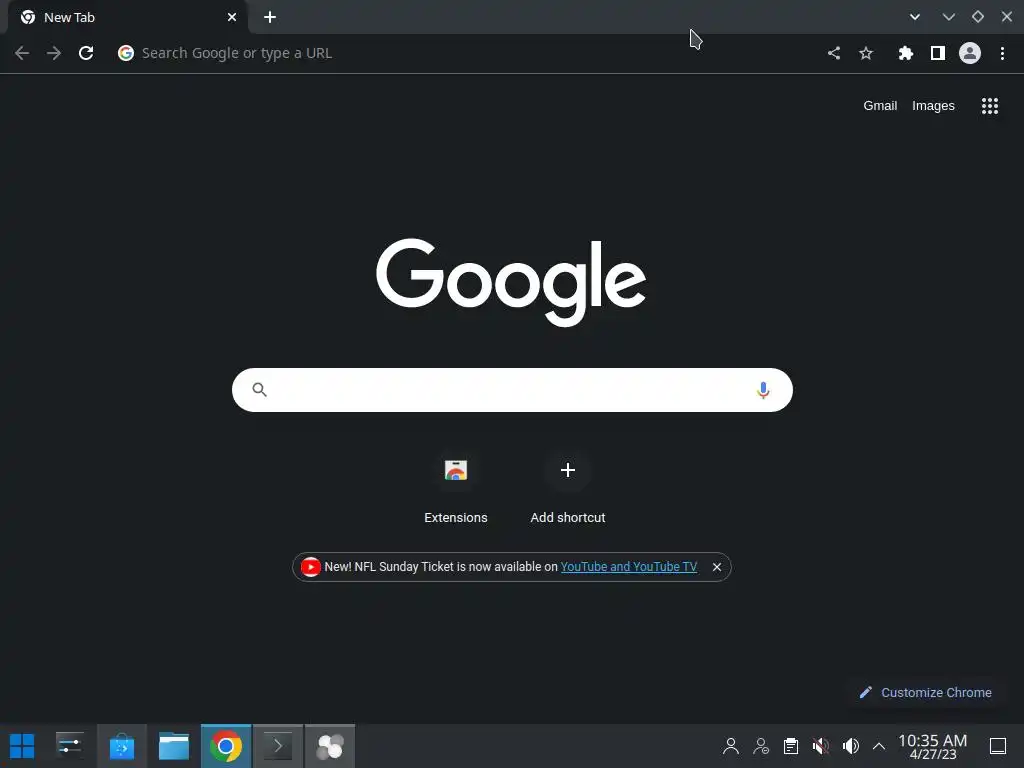Viewport: 1024px width, 768px height.
Task: Reload the current page
Action: (x=86, y=53)
